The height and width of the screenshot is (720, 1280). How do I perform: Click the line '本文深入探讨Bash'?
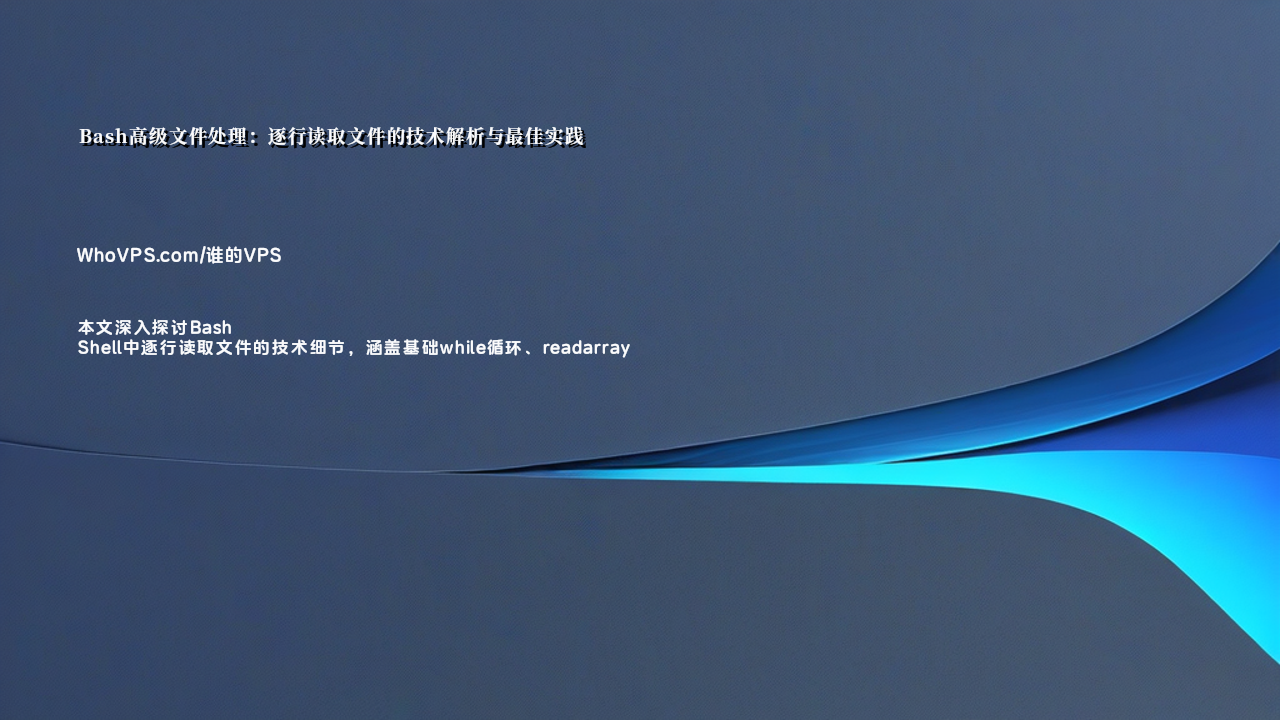154,327
